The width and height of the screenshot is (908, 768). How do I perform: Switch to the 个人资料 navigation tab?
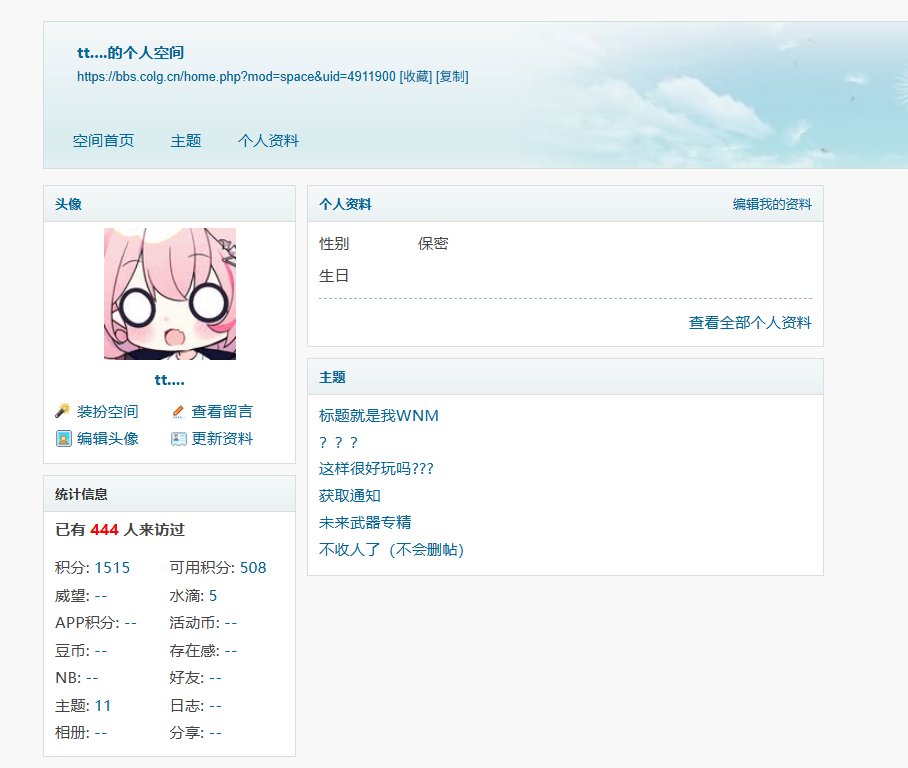click(x=268, y=141)
